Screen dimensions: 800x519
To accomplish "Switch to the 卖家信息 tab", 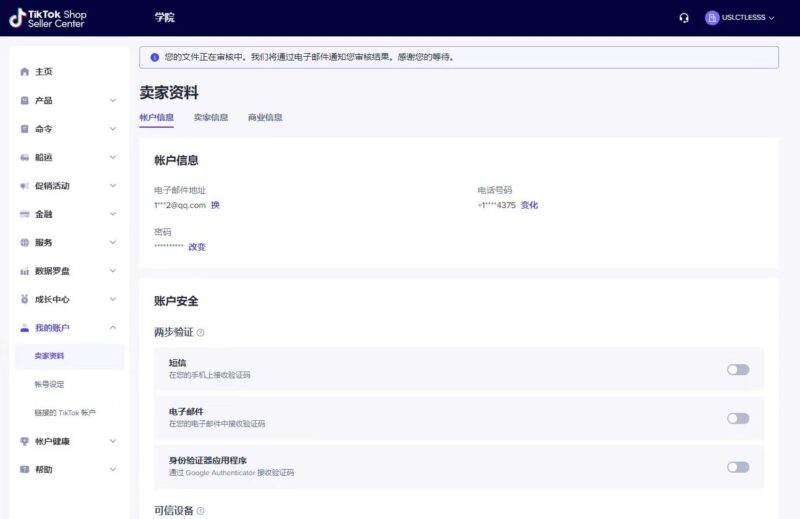I will point(211,117).
